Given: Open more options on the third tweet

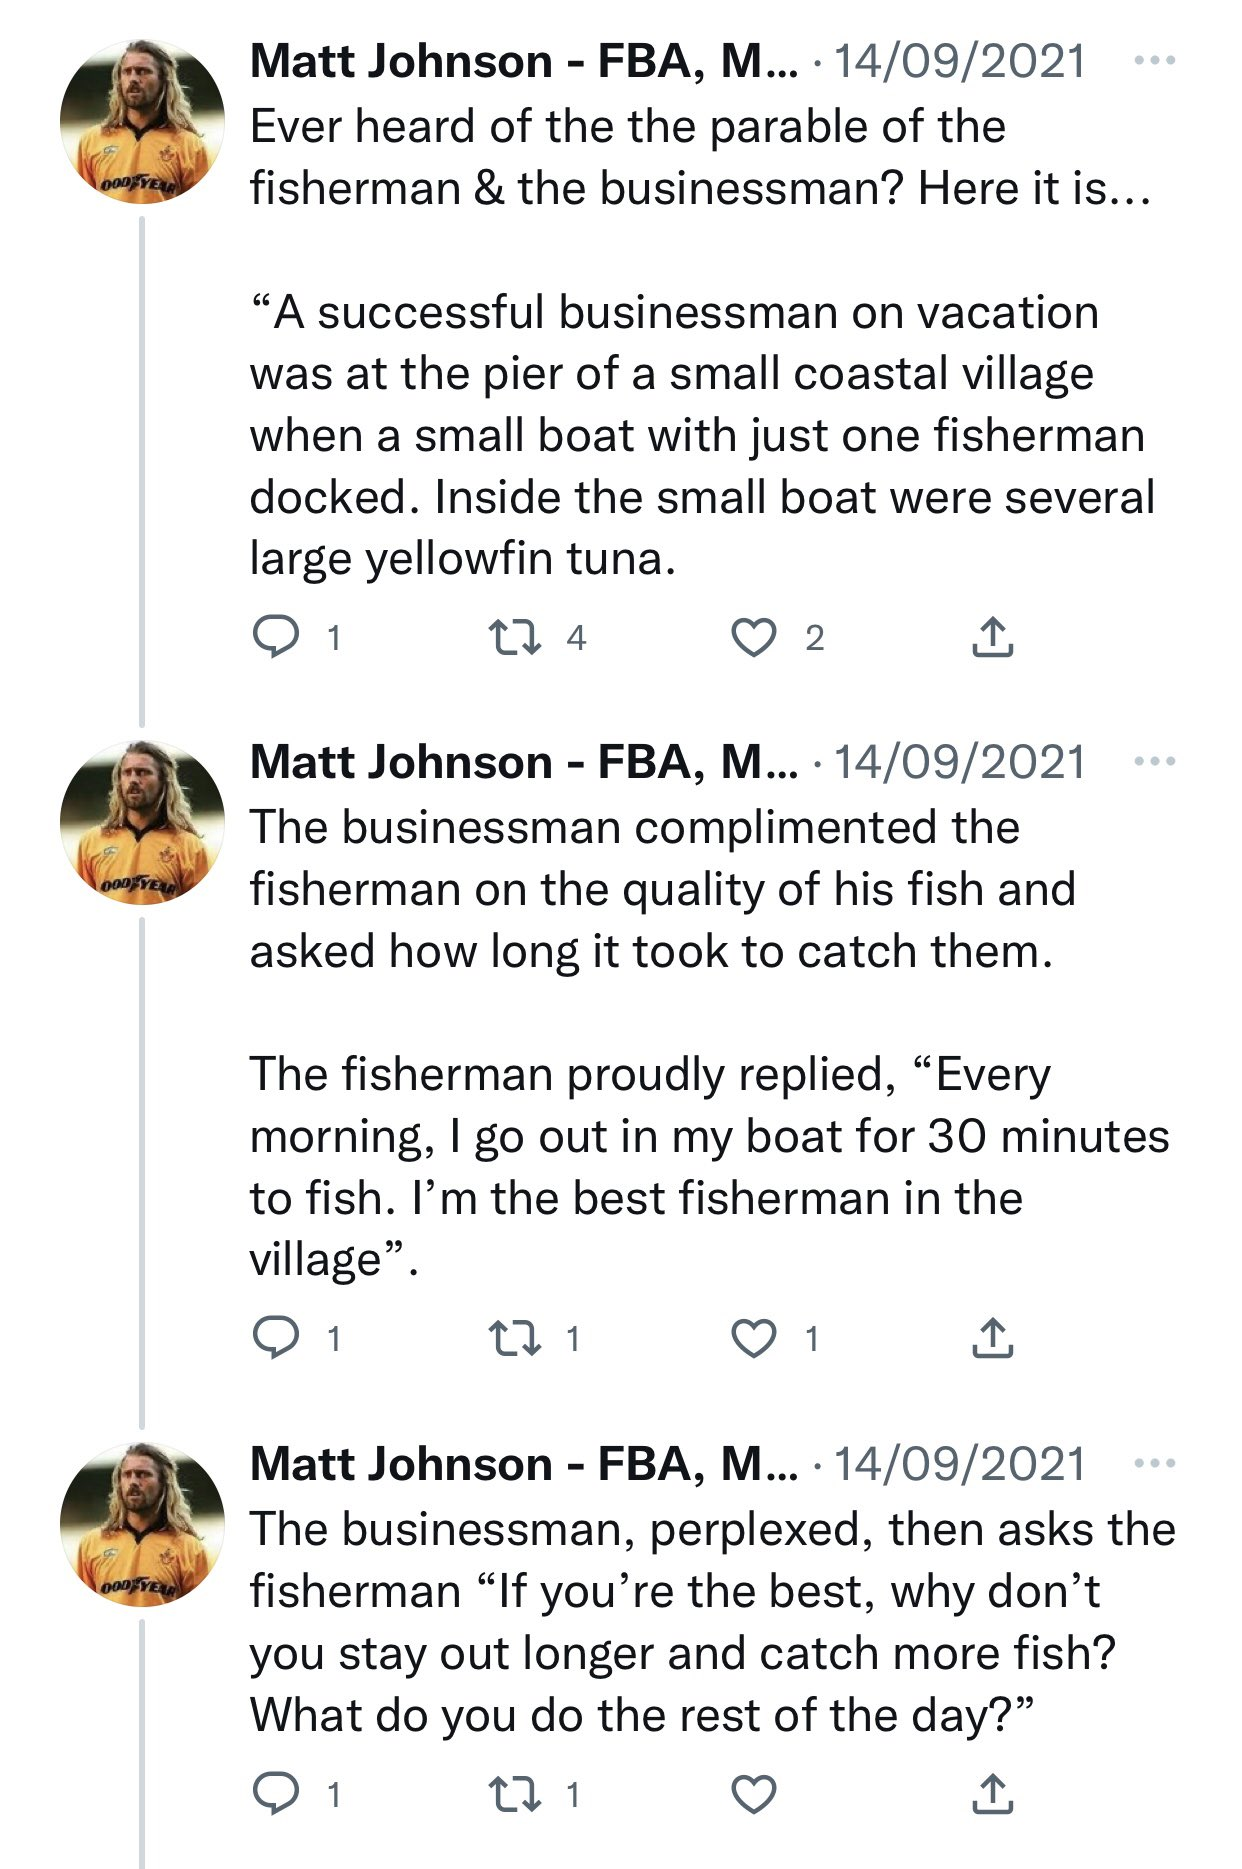Looking at the screenshot, I should click(x=1155, y=1464).
